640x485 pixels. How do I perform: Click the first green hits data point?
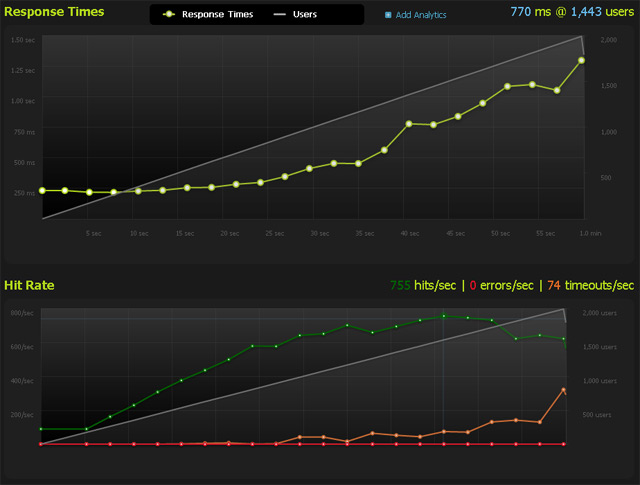point(41,429)
